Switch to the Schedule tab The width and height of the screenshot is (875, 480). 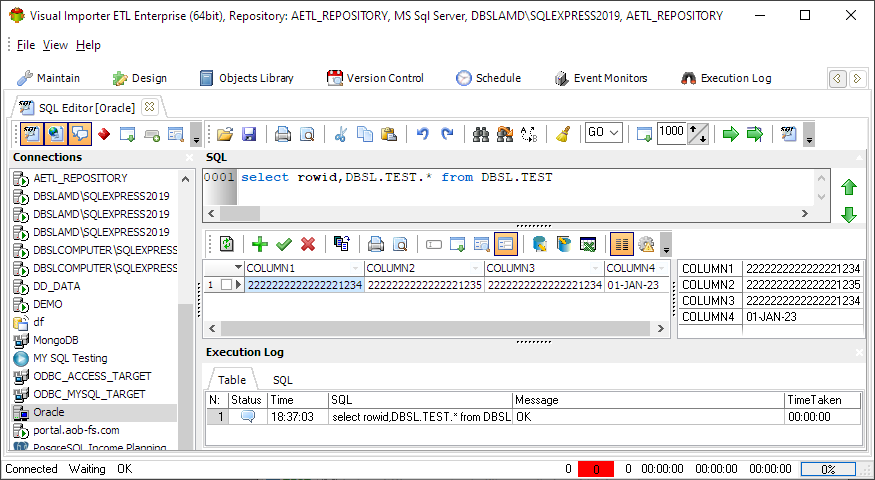pos(488,78)
